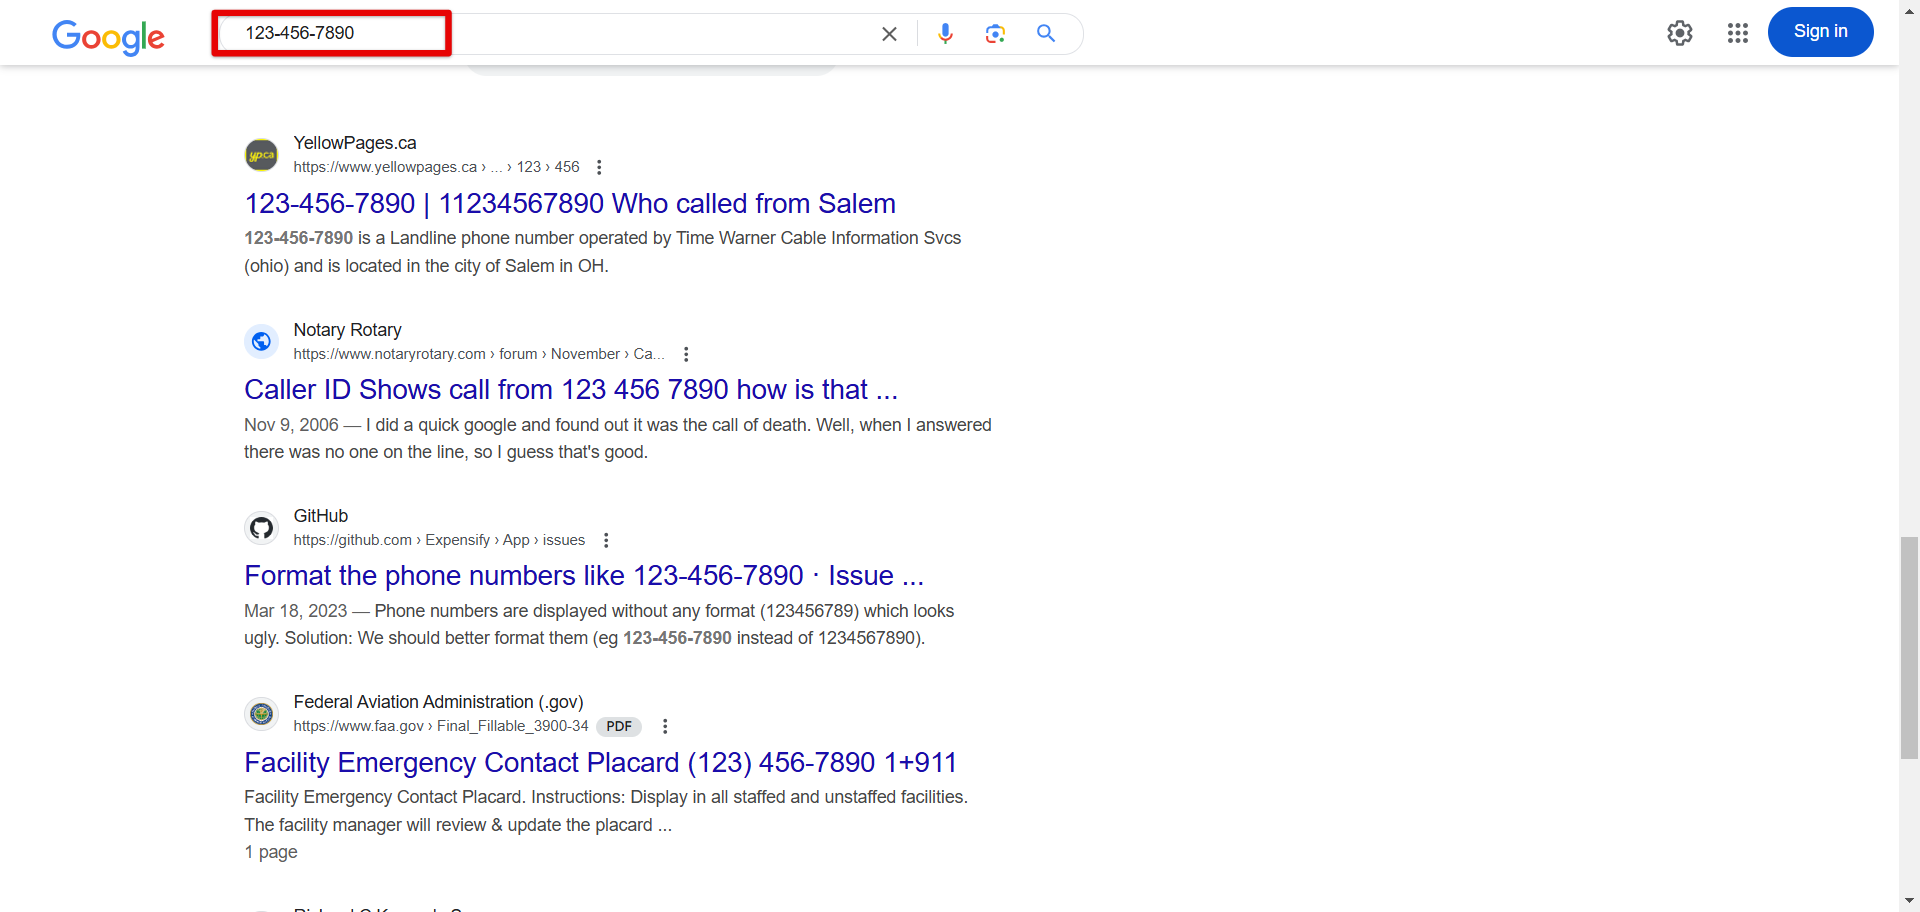Click the Federal Aviation Administration favicon
This screenshot has height=912, width=1920.
coord(262,714)
